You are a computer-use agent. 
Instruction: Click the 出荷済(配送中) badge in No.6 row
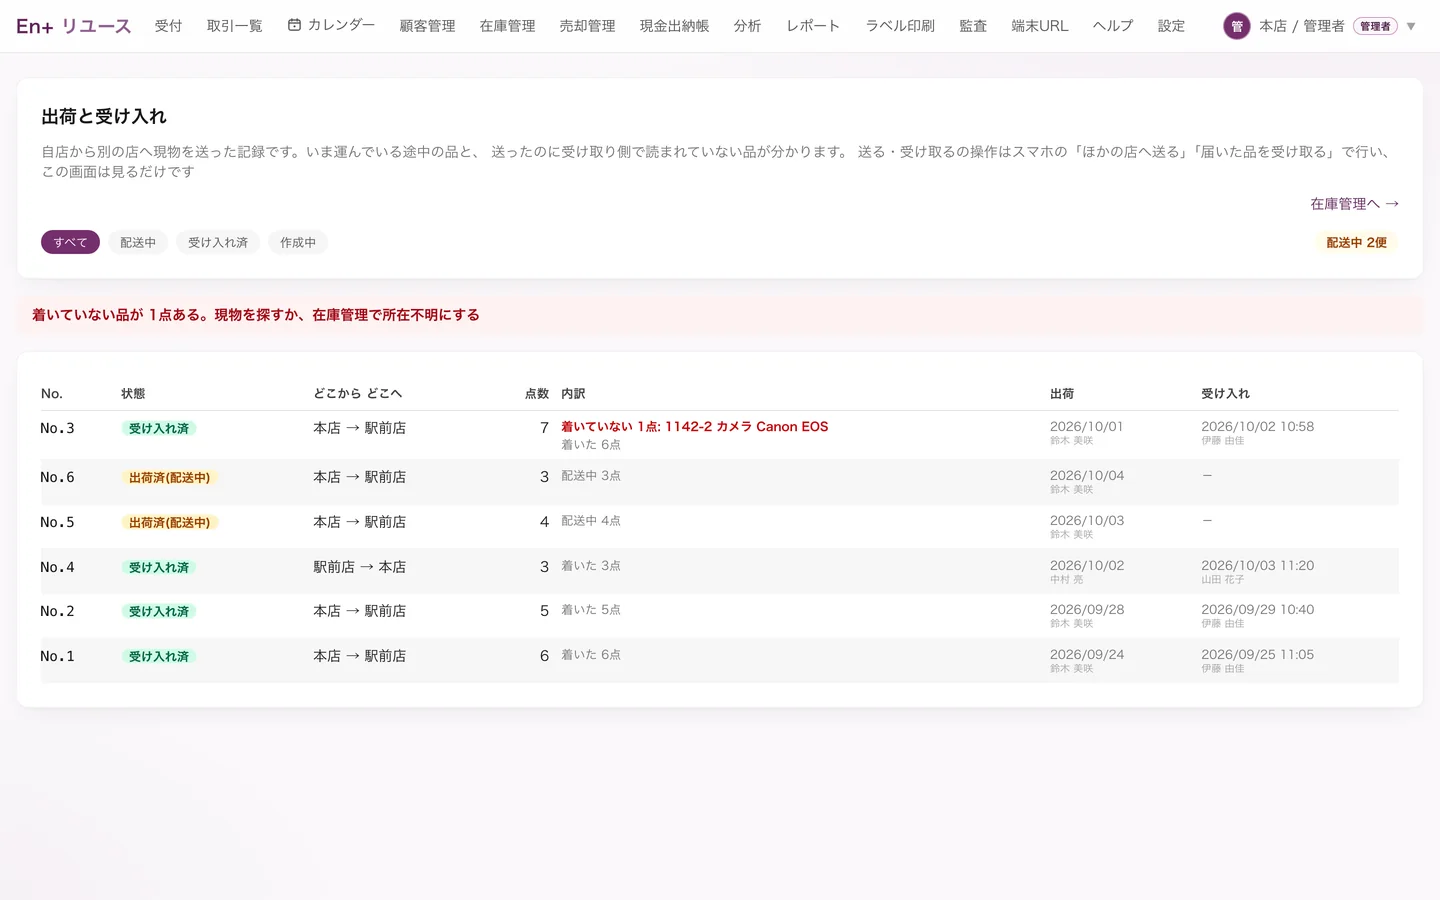(169, 478)
